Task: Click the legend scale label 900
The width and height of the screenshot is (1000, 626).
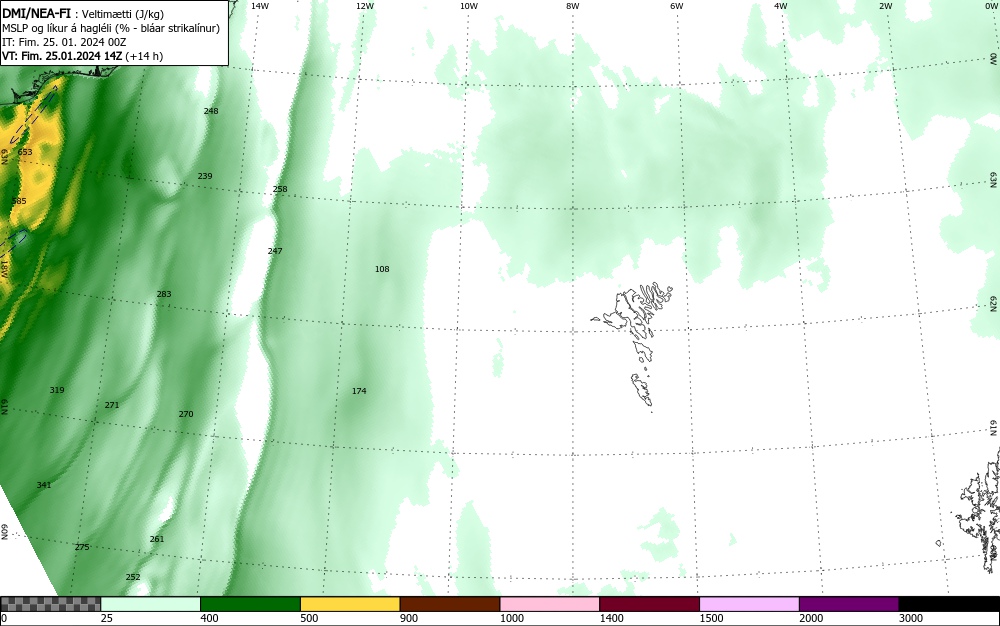Action: coord(409,618)
